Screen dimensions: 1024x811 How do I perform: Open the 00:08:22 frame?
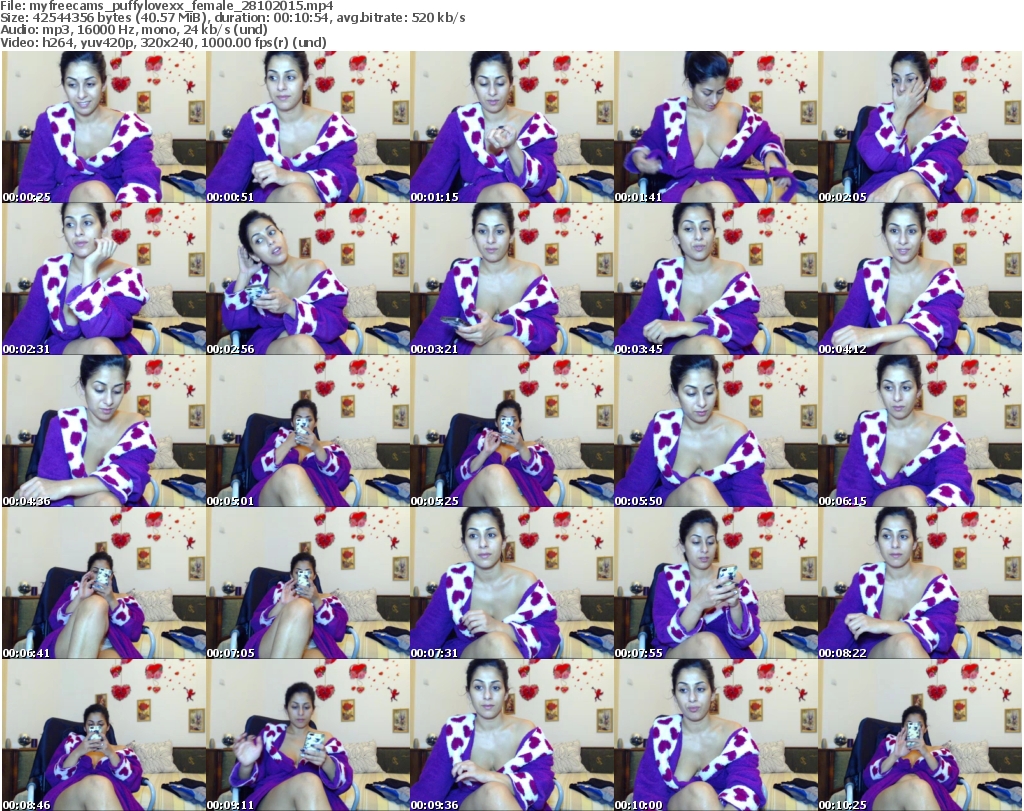pos(920,583)
